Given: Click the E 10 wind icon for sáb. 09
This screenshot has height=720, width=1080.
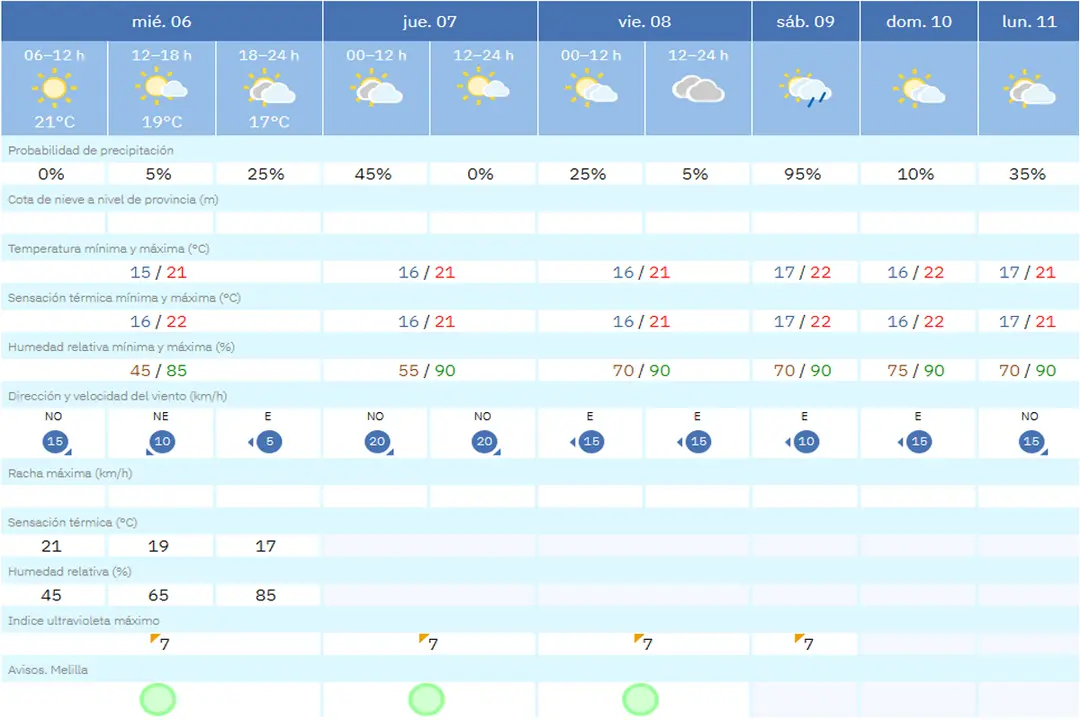Looking at the screenshot, I should click(802, 442).
